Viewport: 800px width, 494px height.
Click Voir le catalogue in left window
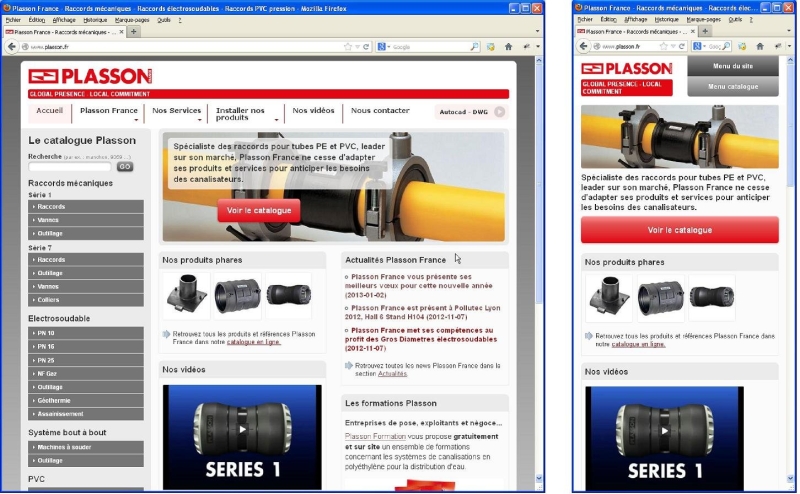pos(259,210)
